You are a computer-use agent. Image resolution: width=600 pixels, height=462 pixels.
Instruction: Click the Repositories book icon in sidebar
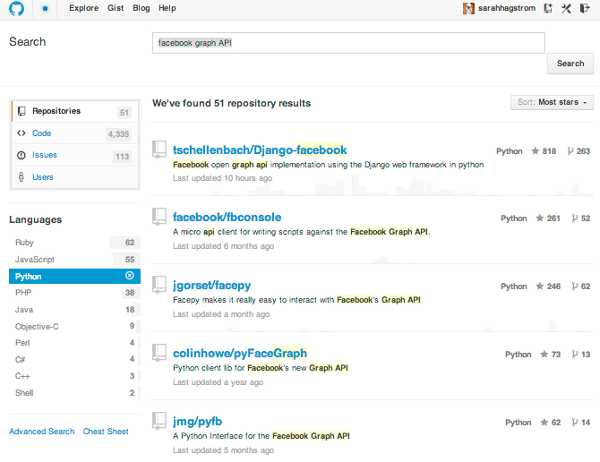(22, 111)
